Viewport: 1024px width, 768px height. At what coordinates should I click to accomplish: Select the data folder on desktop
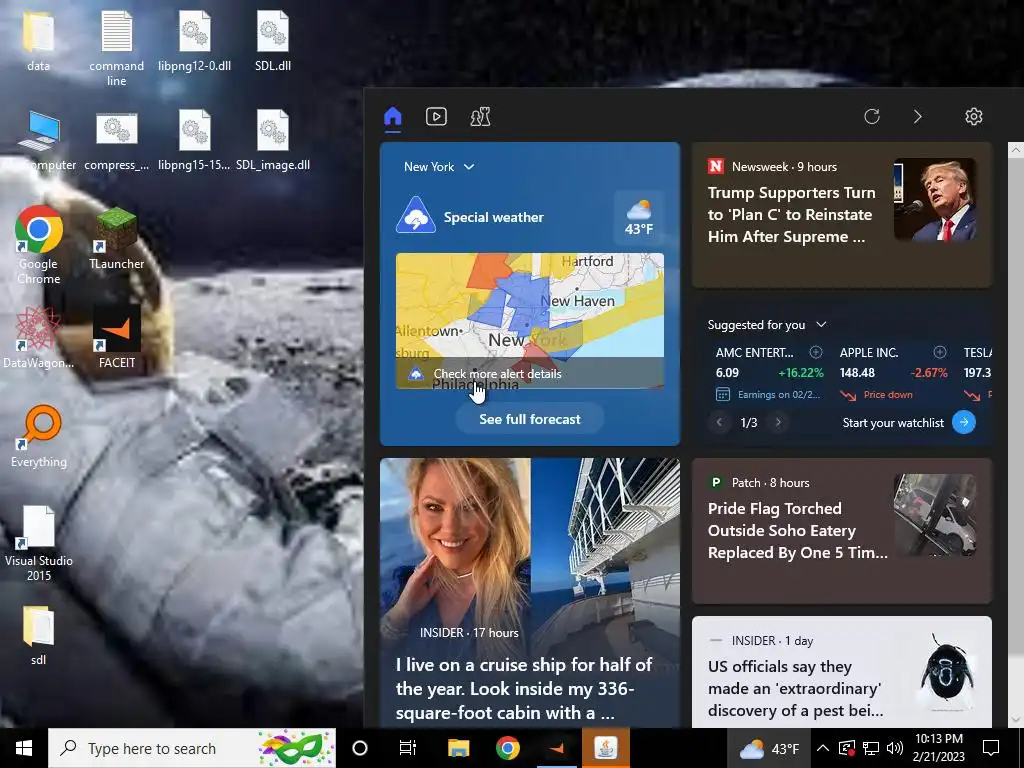pyautogui.click(x=38, y=40)
